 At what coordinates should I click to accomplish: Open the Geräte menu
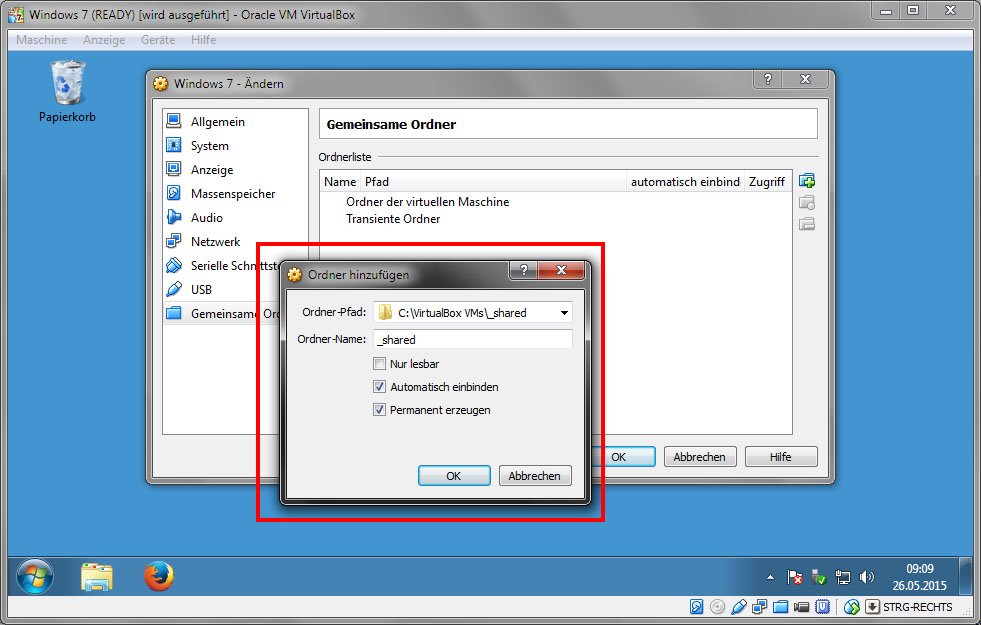click(x=158, y=39)
